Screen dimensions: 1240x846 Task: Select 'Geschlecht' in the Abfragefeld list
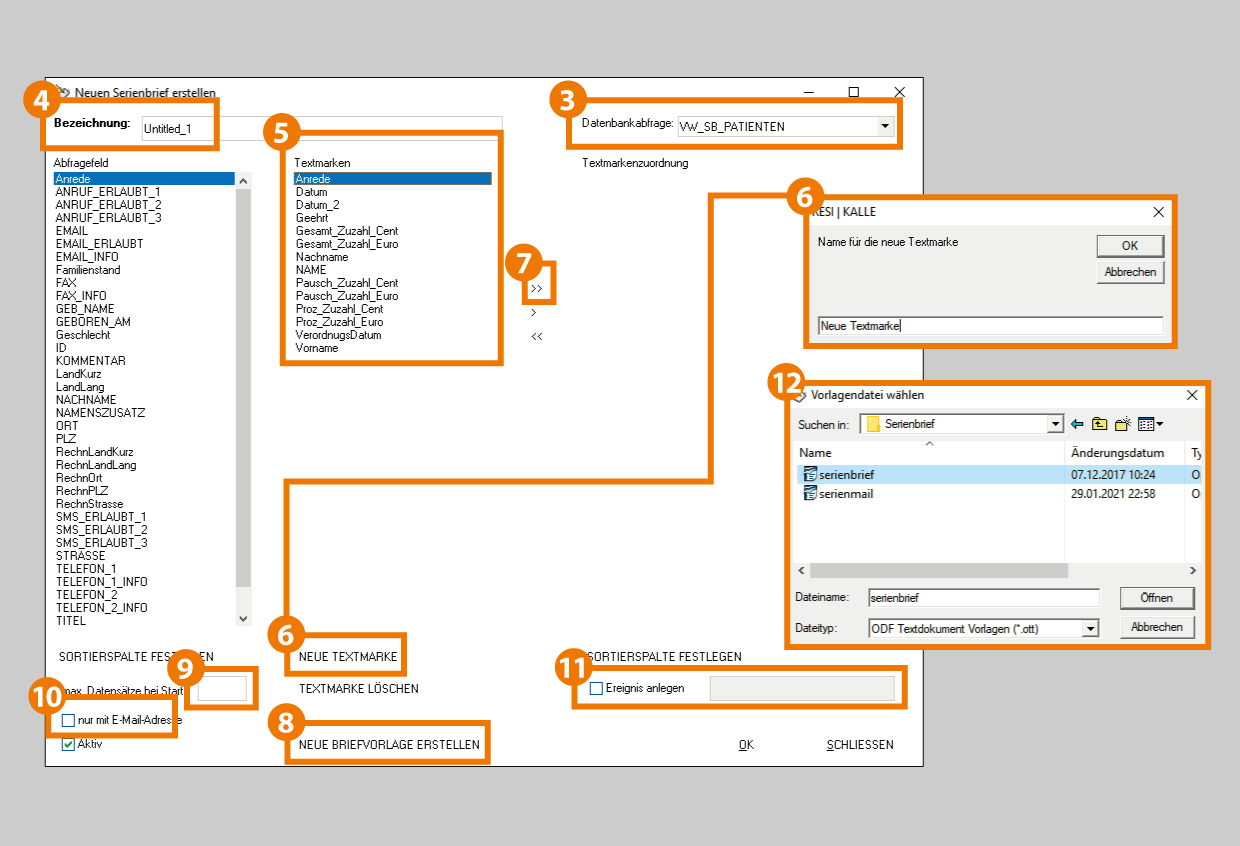(x=83, y=335)
